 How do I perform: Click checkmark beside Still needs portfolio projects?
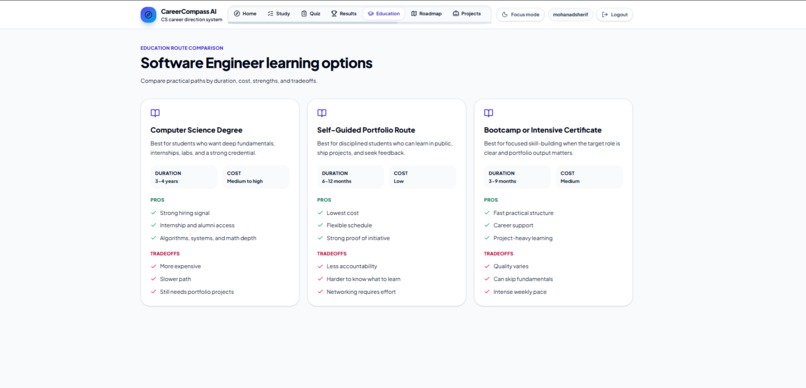coord(153,292)
